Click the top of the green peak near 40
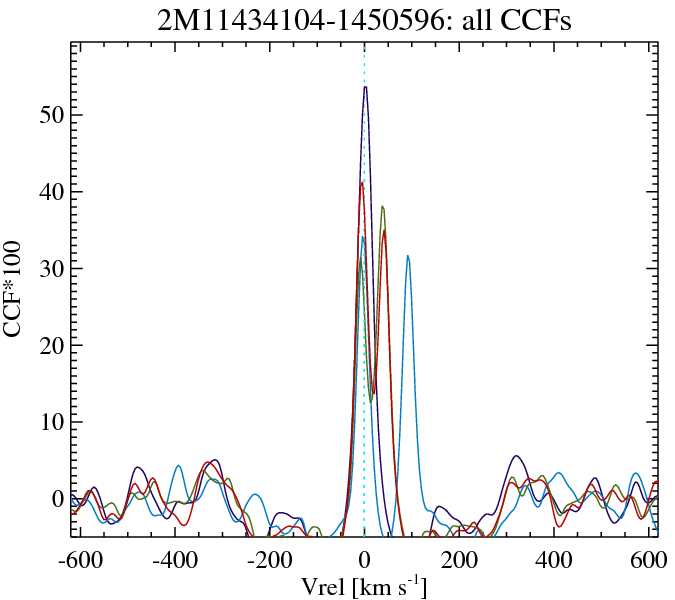Viewport: 675px width, 600px height. click(x=382, y=208)
